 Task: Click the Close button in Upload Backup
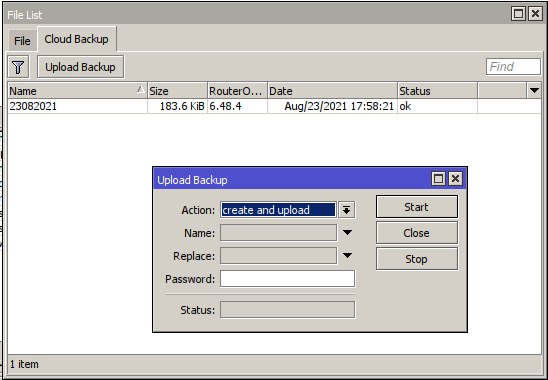point(417,233)
